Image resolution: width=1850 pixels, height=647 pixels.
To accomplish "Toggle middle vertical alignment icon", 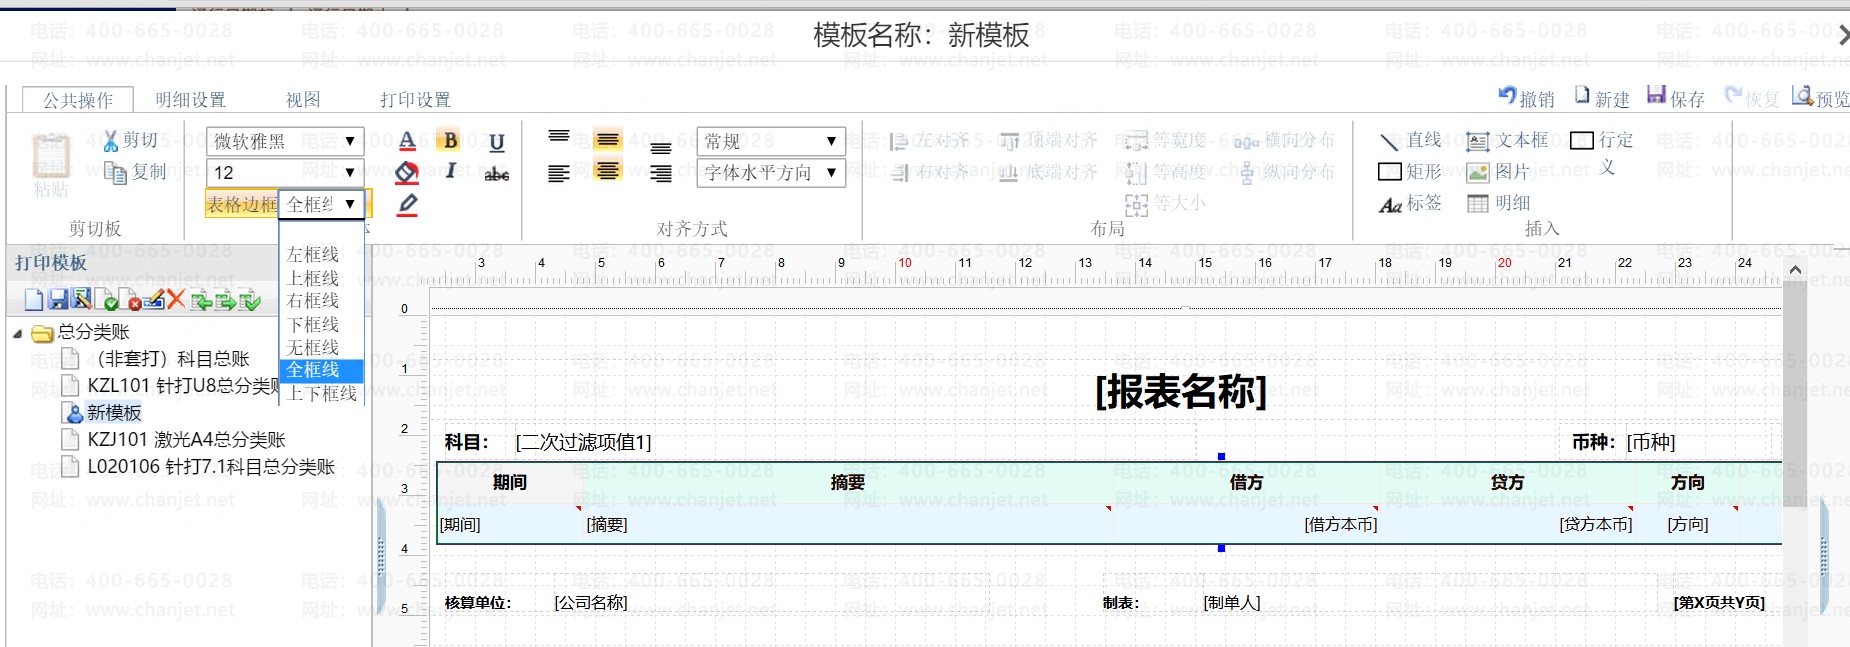I will coord(608,139).
